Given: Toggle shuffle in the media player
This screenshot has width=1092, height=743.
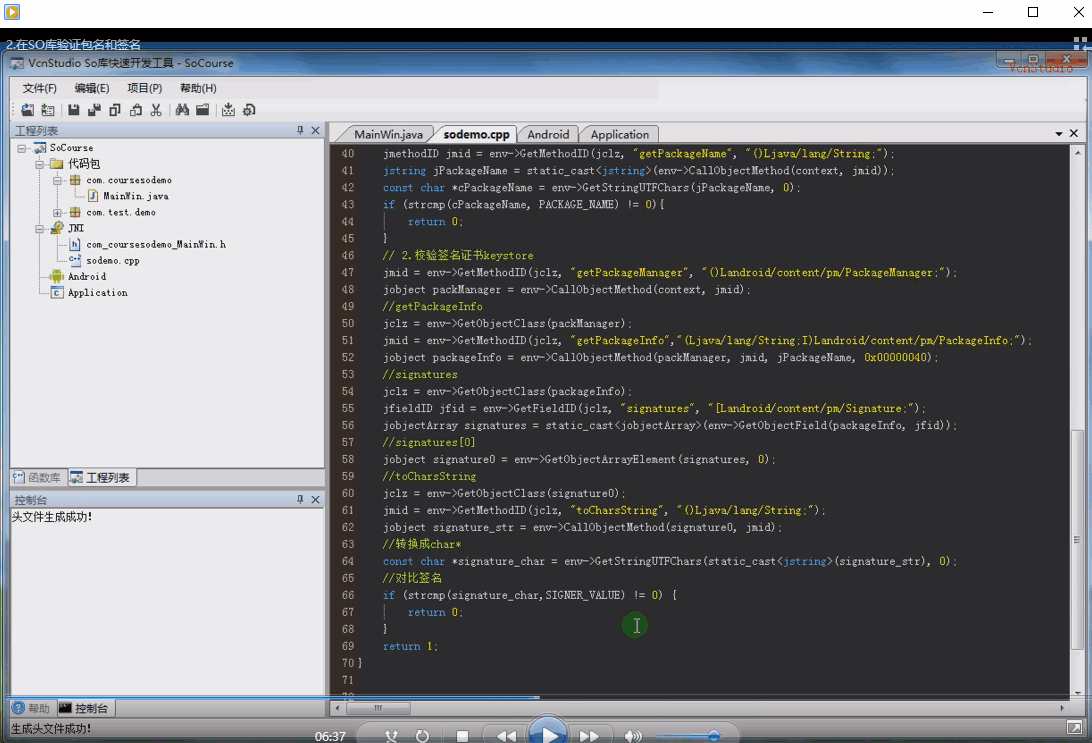Looking at the screenshot, I should [x=391, y=736].
